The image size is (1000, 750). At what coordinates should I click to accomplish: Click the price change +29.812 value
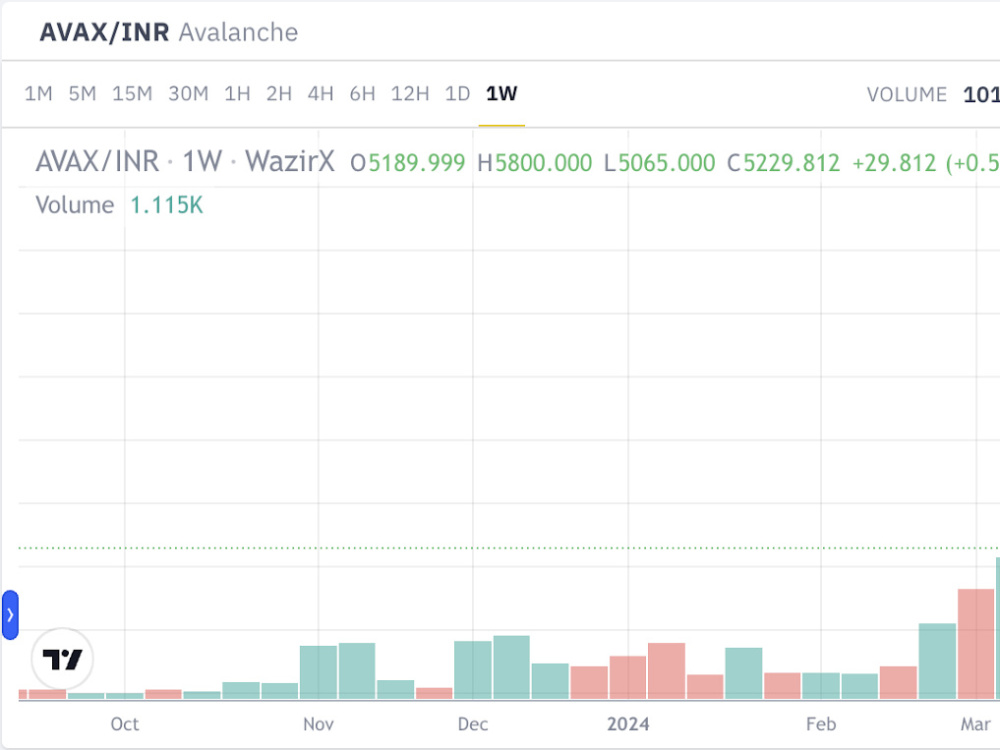coord(895,163)
